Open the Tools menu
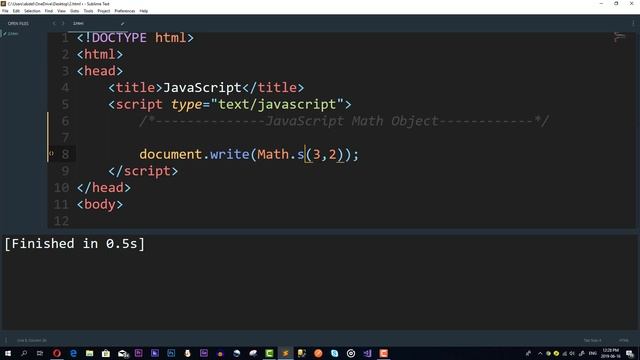 pyautogui.click(x=88, y=11)
